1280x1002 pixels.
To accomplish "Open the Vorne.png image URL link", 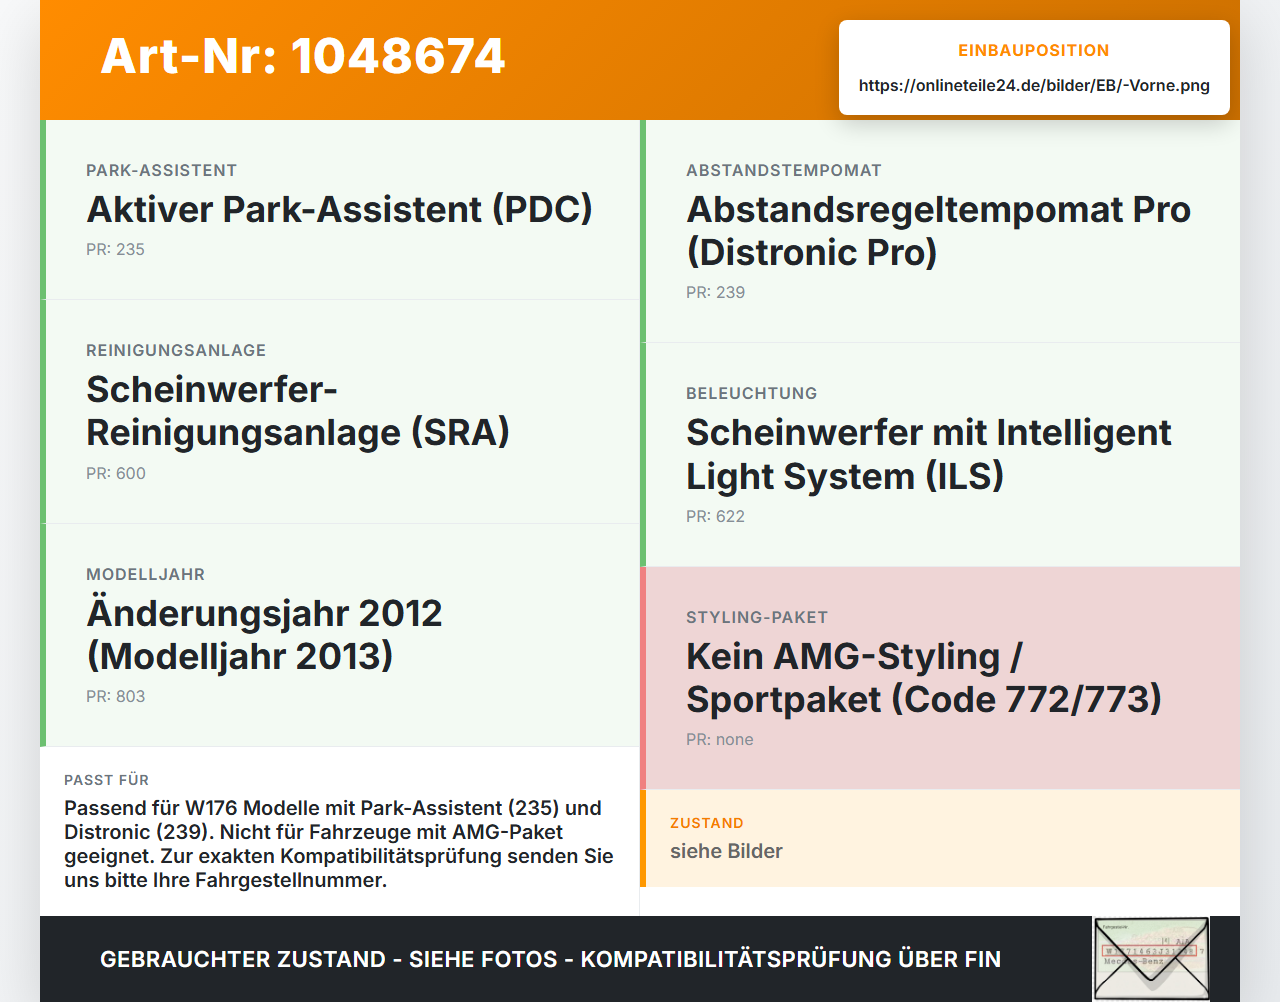I will coord(1034,85).
